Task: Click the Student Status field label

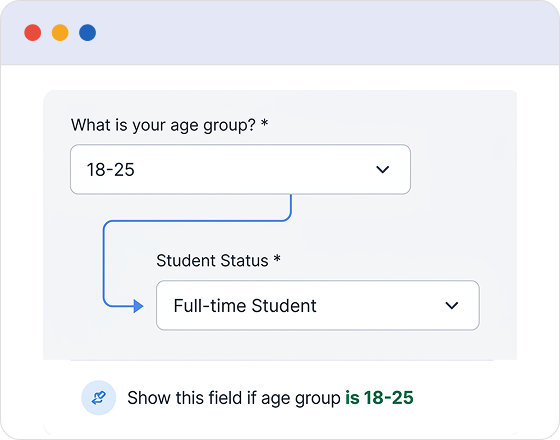Action: pos(212,261)
